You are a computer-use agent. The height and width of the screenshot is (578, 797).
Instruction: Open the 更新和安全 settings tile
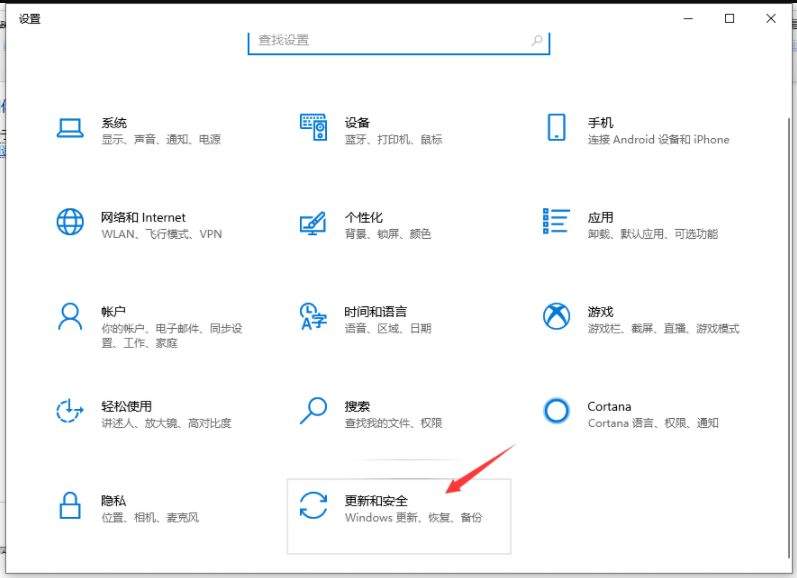click(399, 515)
